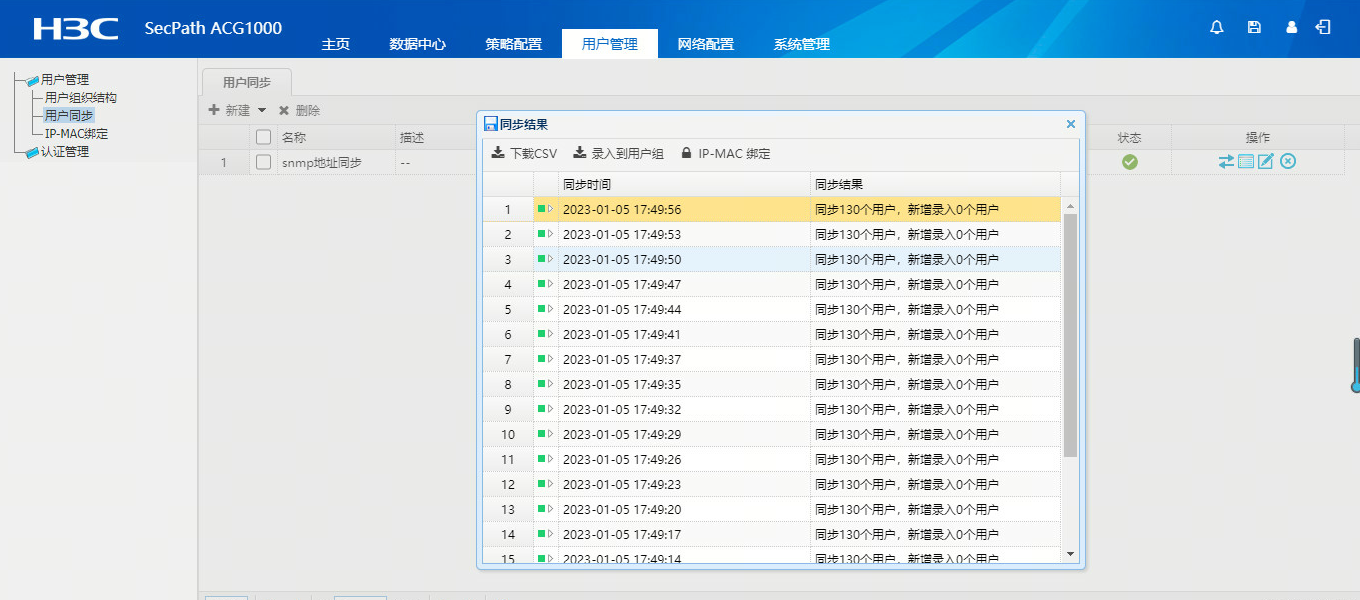Screen dimensions: 1360x600
Task: Click the logout icon in header
Action: 1323,27
